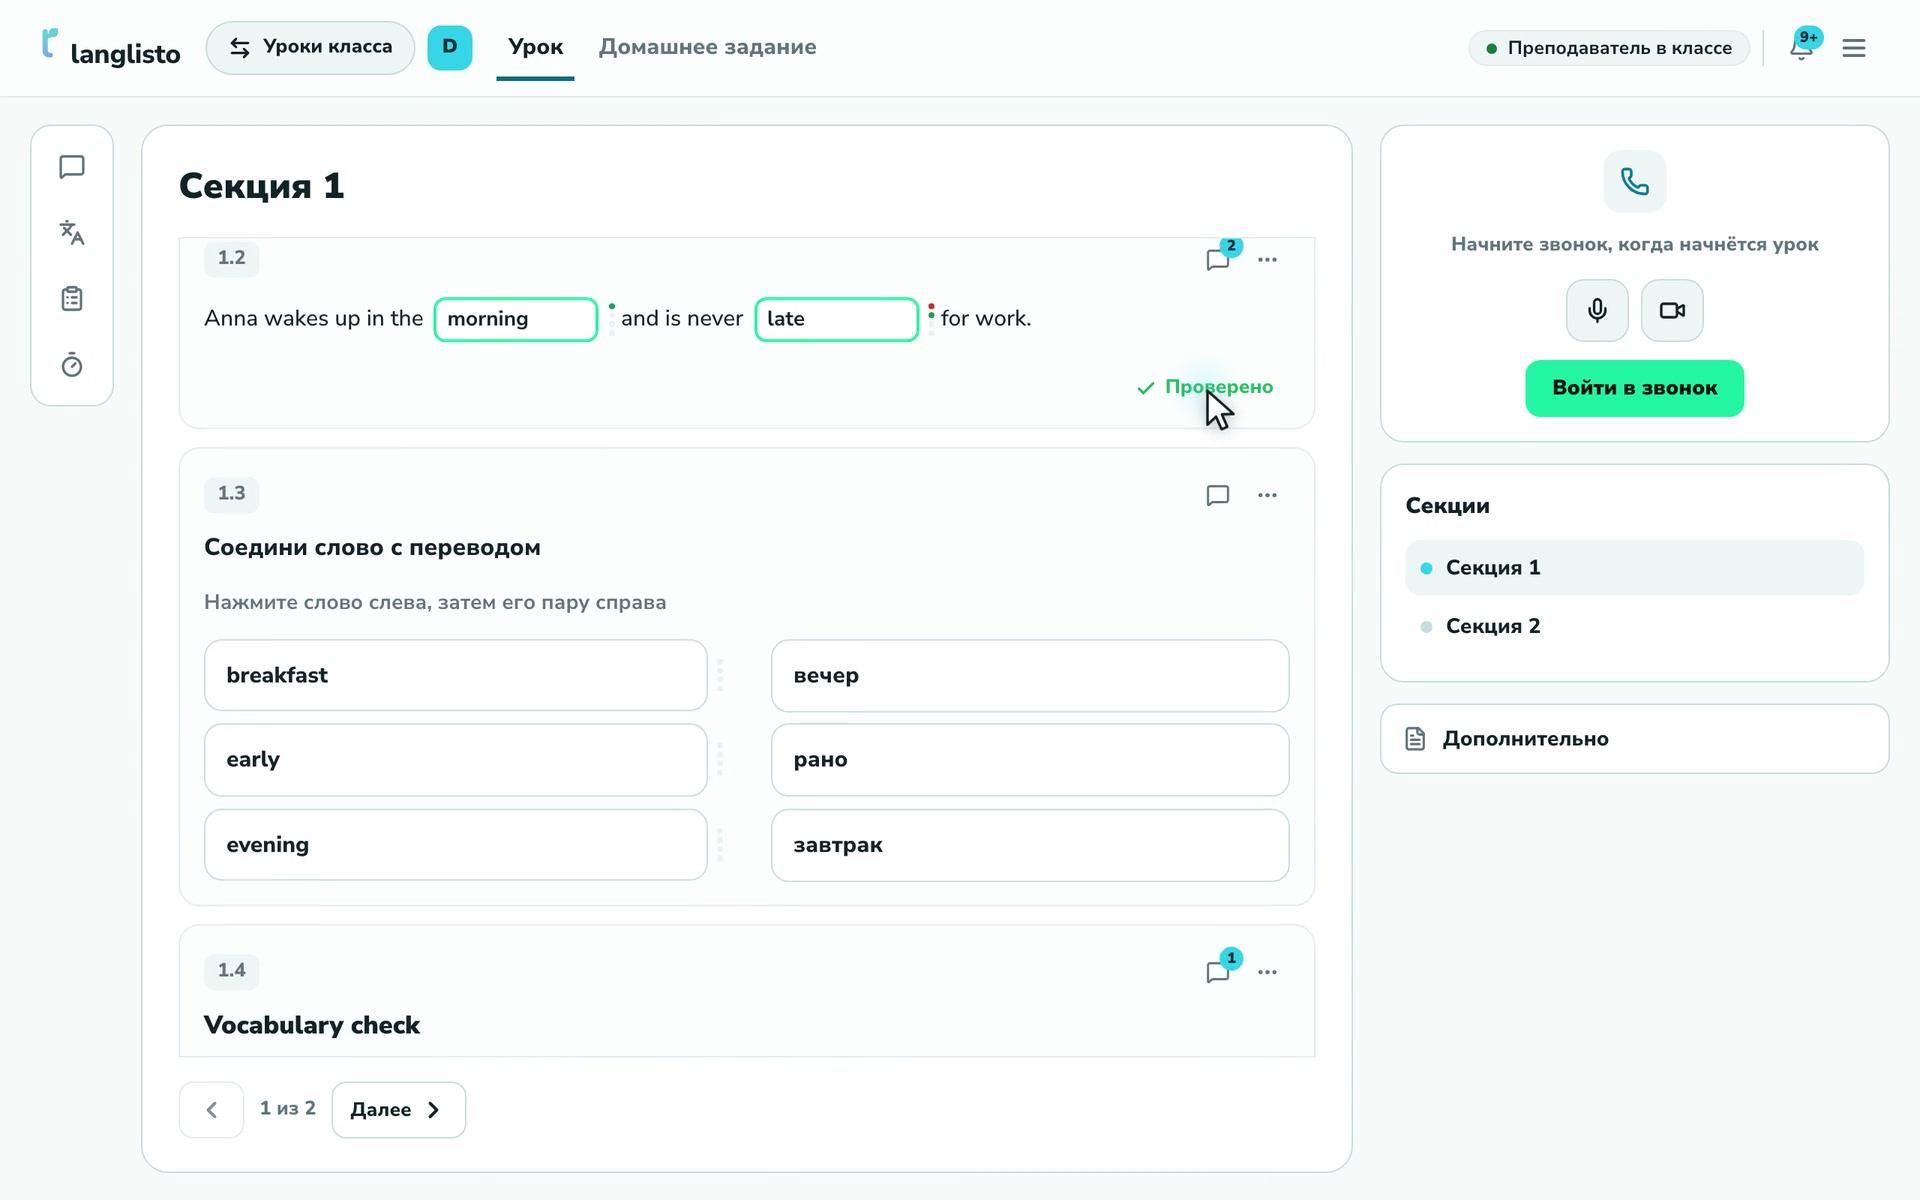Open the timer icon in sidebar
The width and height of the screenshot is (1920, 1200).
72,365
